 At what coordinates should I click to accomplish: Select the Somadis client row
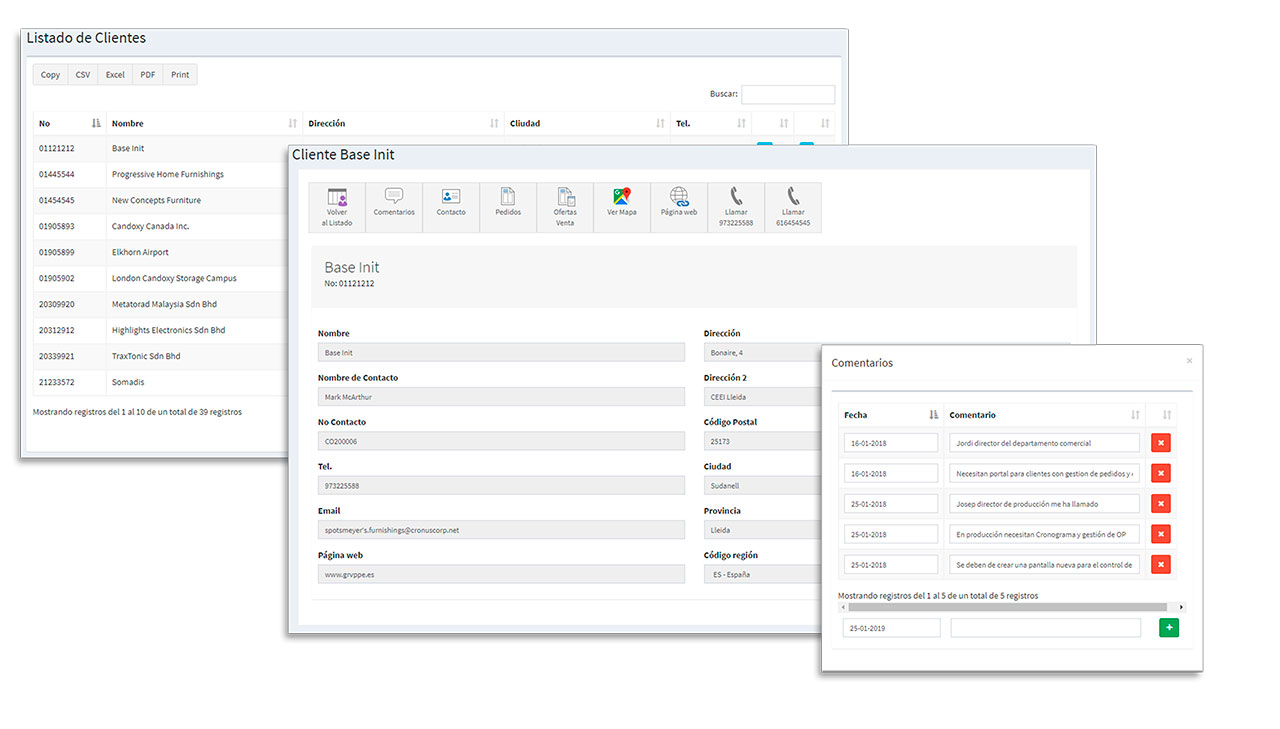[x=160, y=382]
